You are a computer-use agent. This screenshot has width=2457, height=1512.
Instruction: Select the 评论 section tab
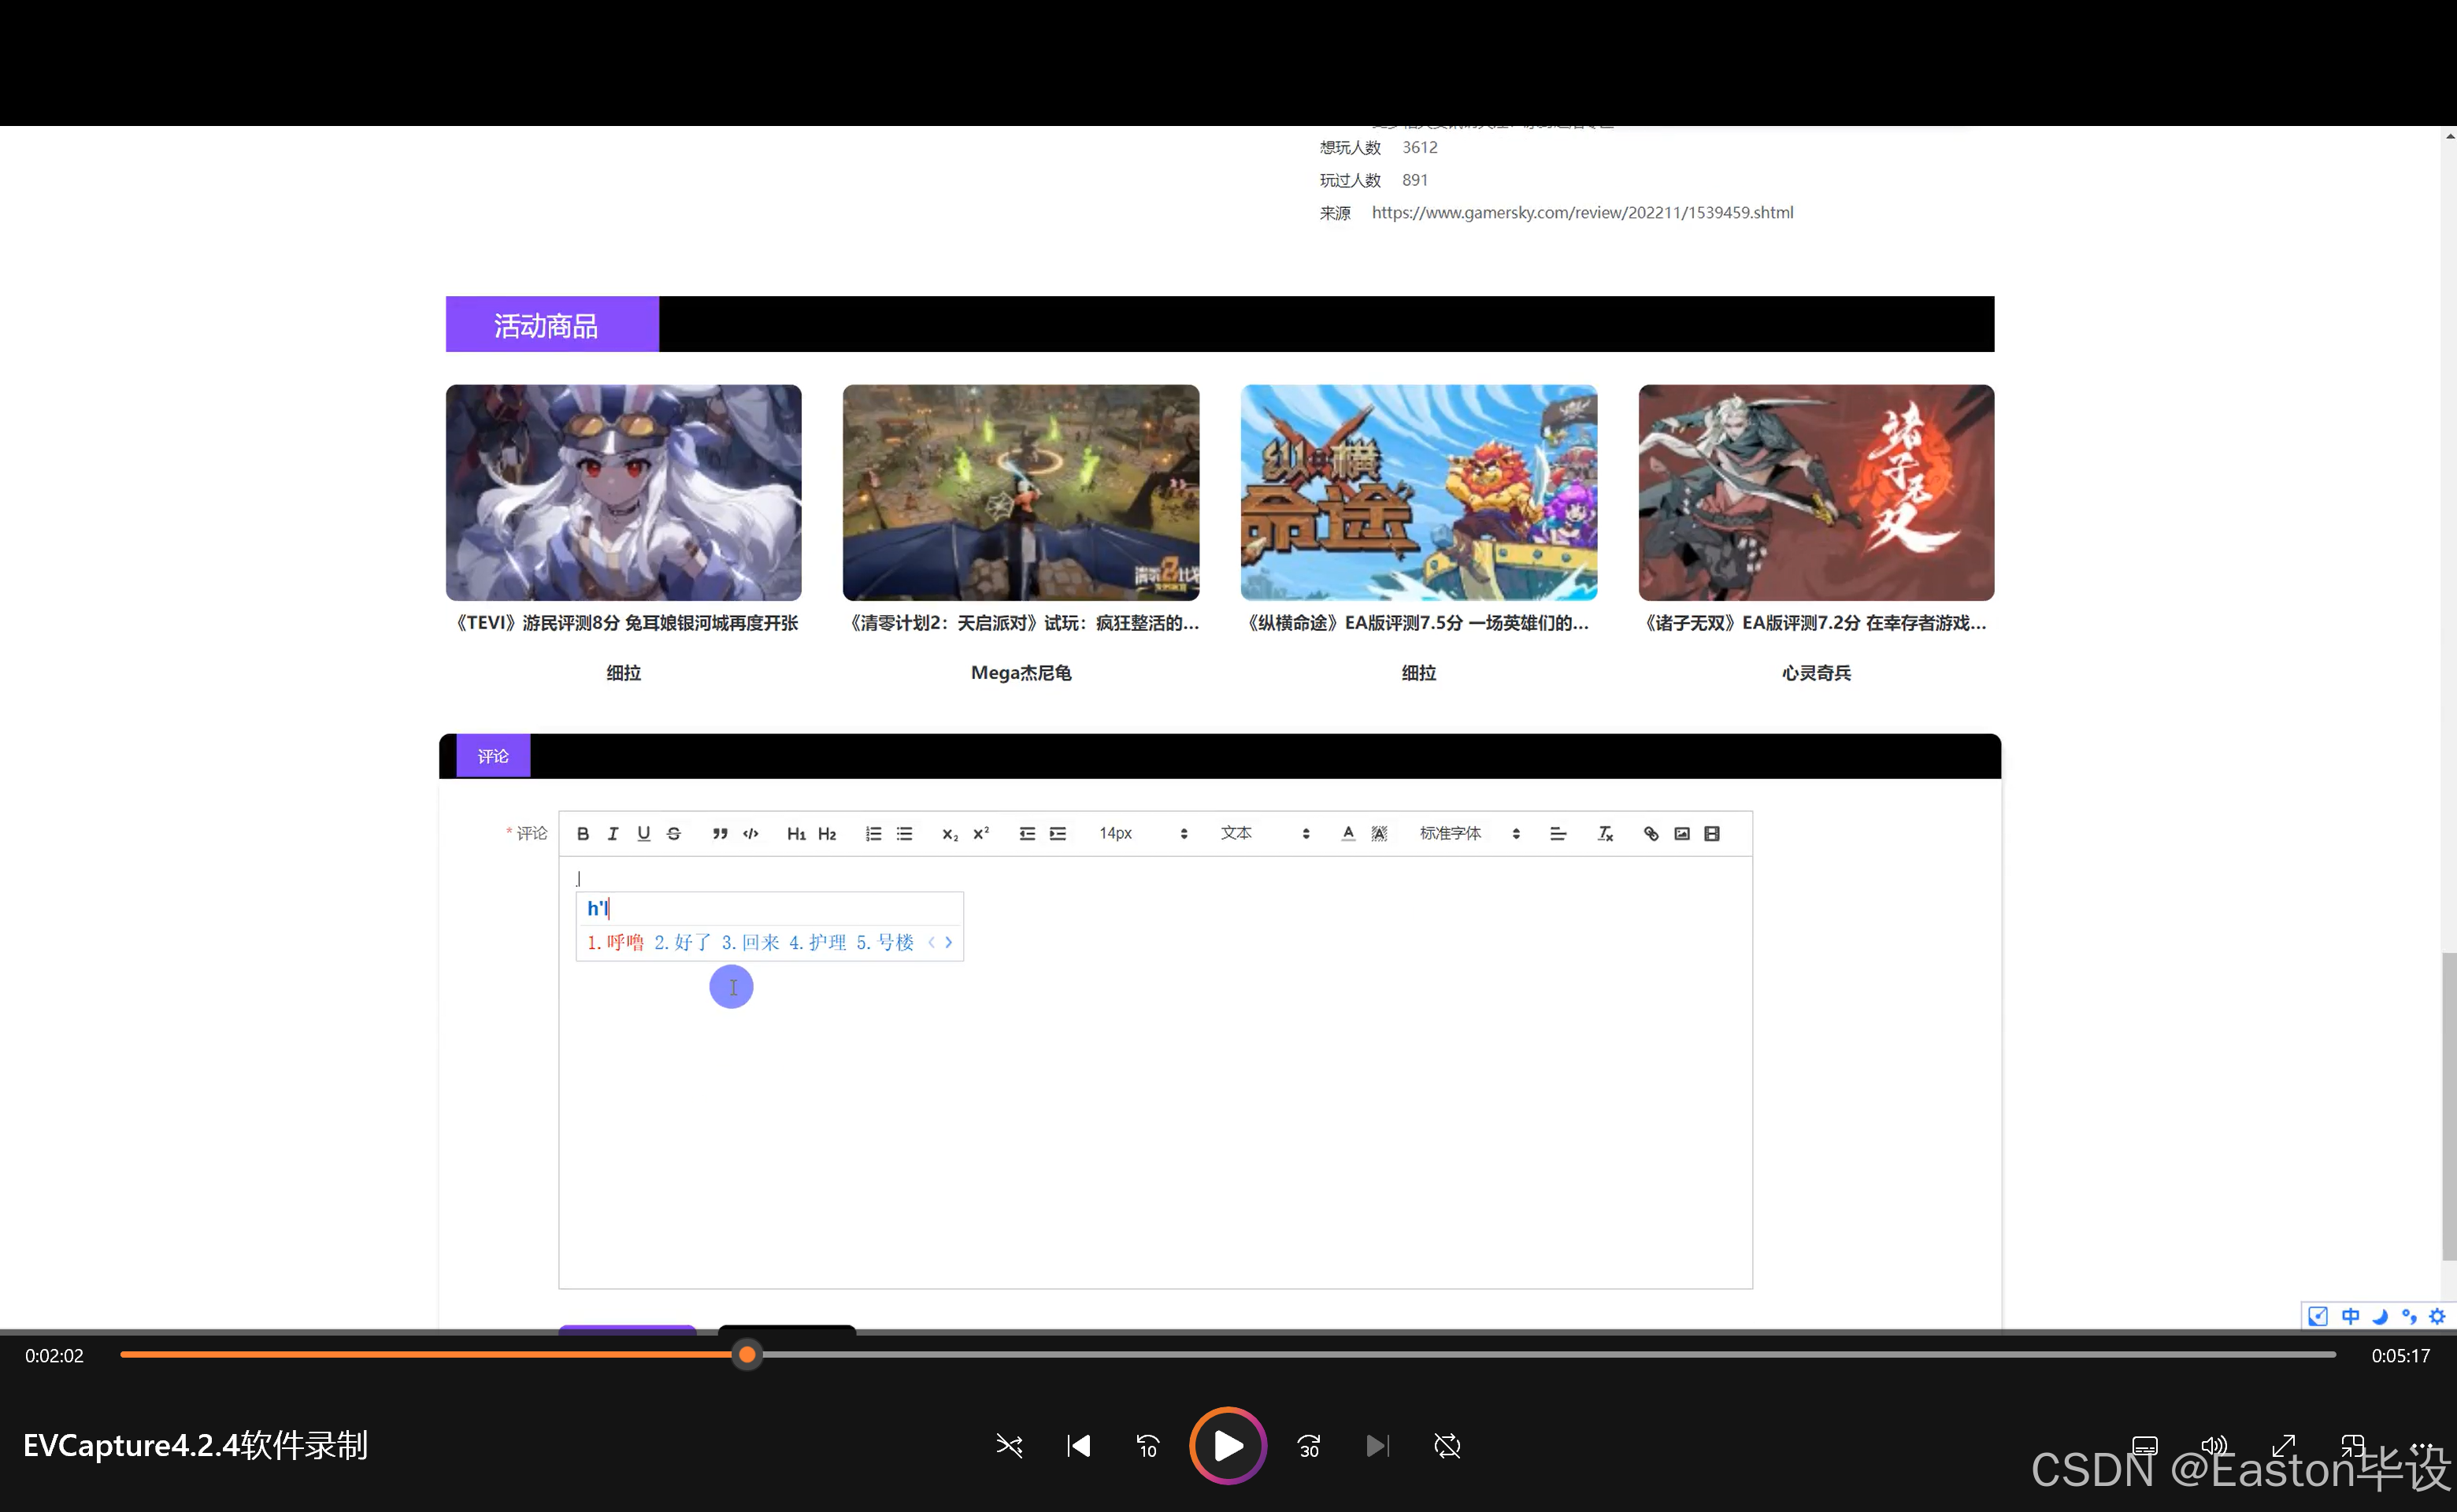click(493, 756)
